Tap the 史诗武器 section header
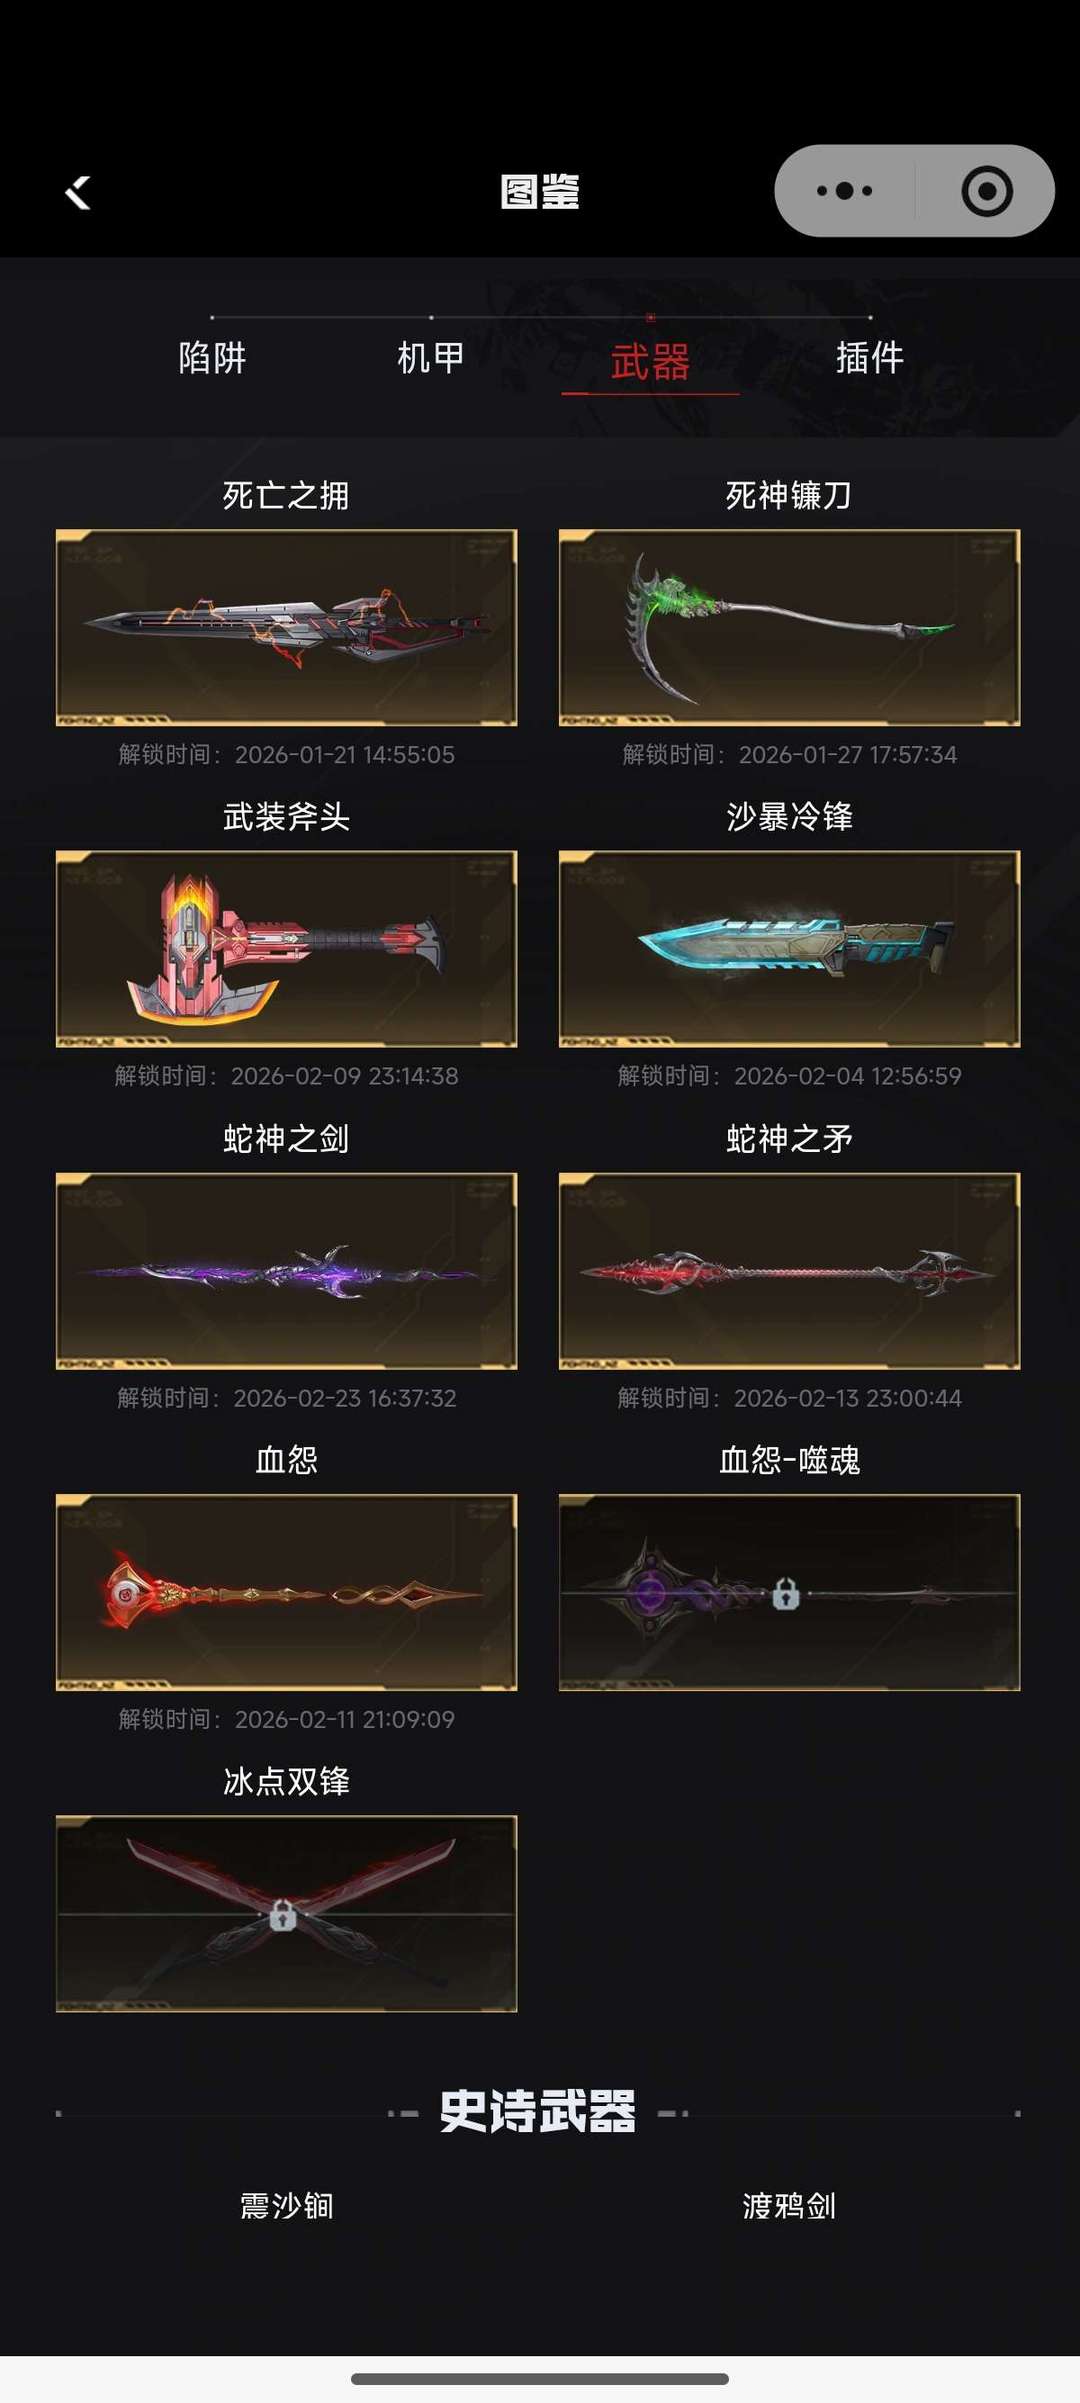 coord(538,2112)
